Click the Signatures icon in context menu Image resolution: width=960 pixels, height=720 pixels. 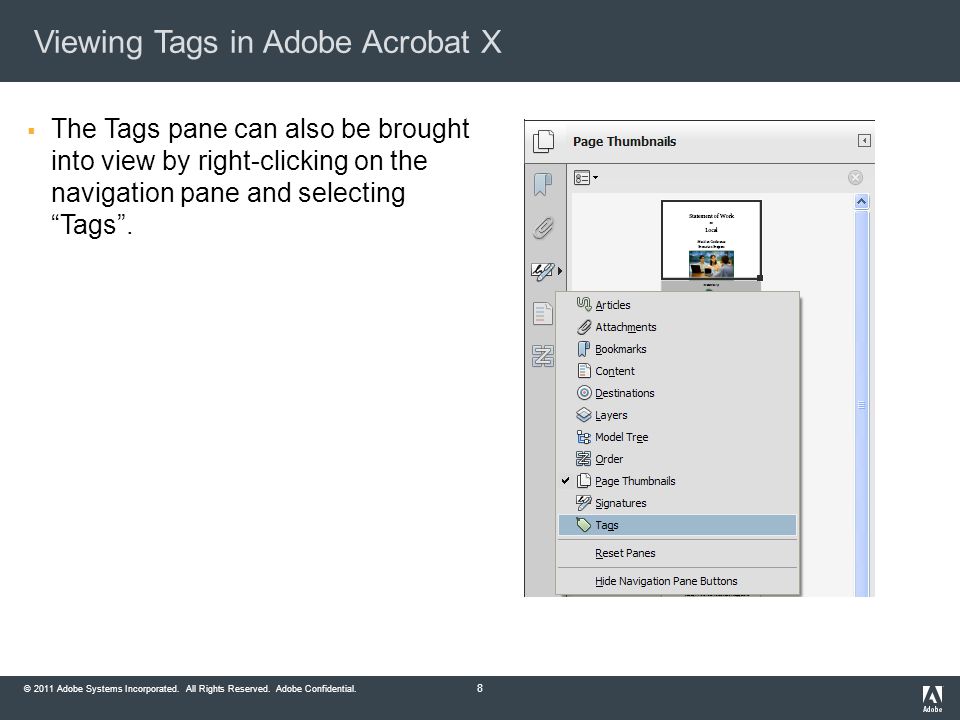pos(583,503)
